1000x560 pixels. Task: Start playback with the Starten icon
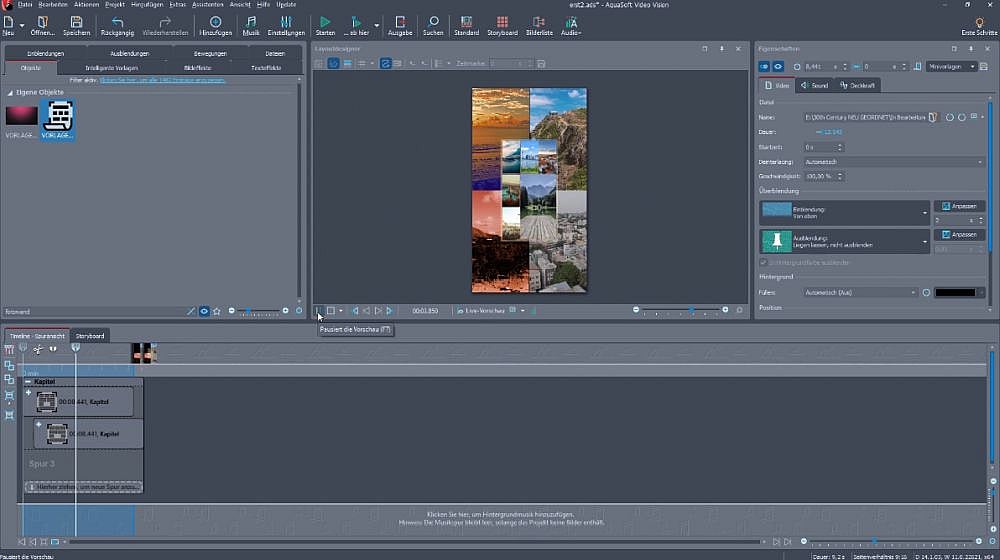click(325, 21)
